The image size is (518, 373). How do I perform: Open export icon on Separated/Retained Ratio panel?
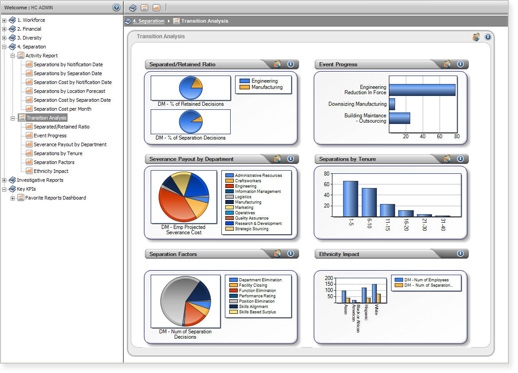click(x=277, y=64)
